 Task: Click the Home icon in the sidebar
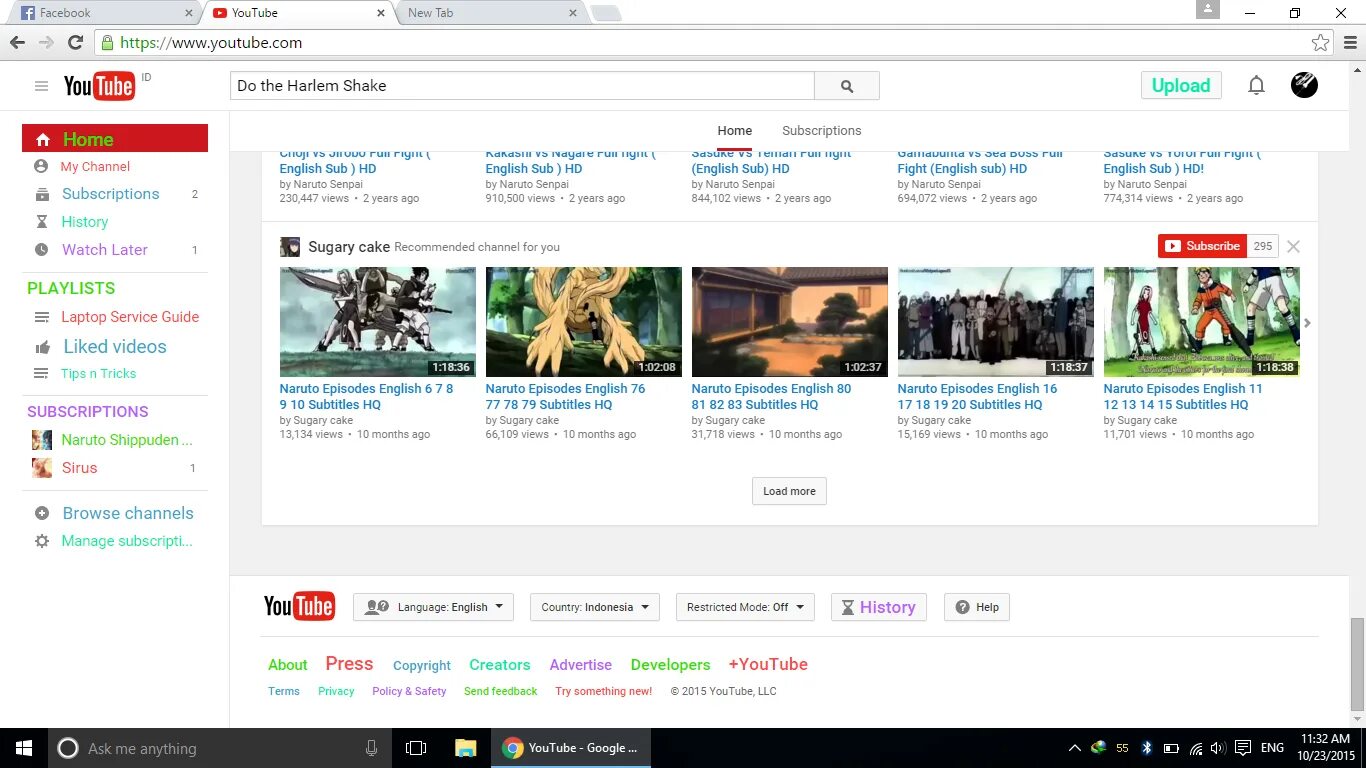(42, 140)
